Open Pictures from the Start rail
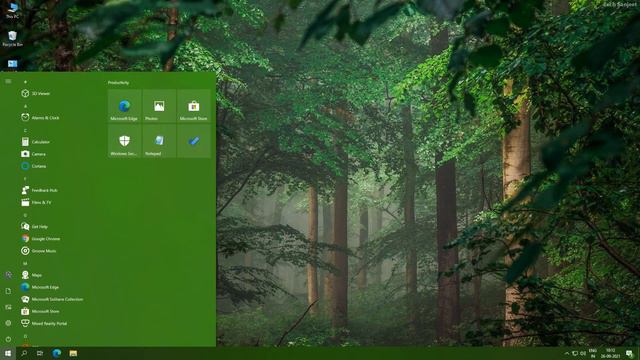The height and width of the screenshot is (360, 640). [8, 307]
